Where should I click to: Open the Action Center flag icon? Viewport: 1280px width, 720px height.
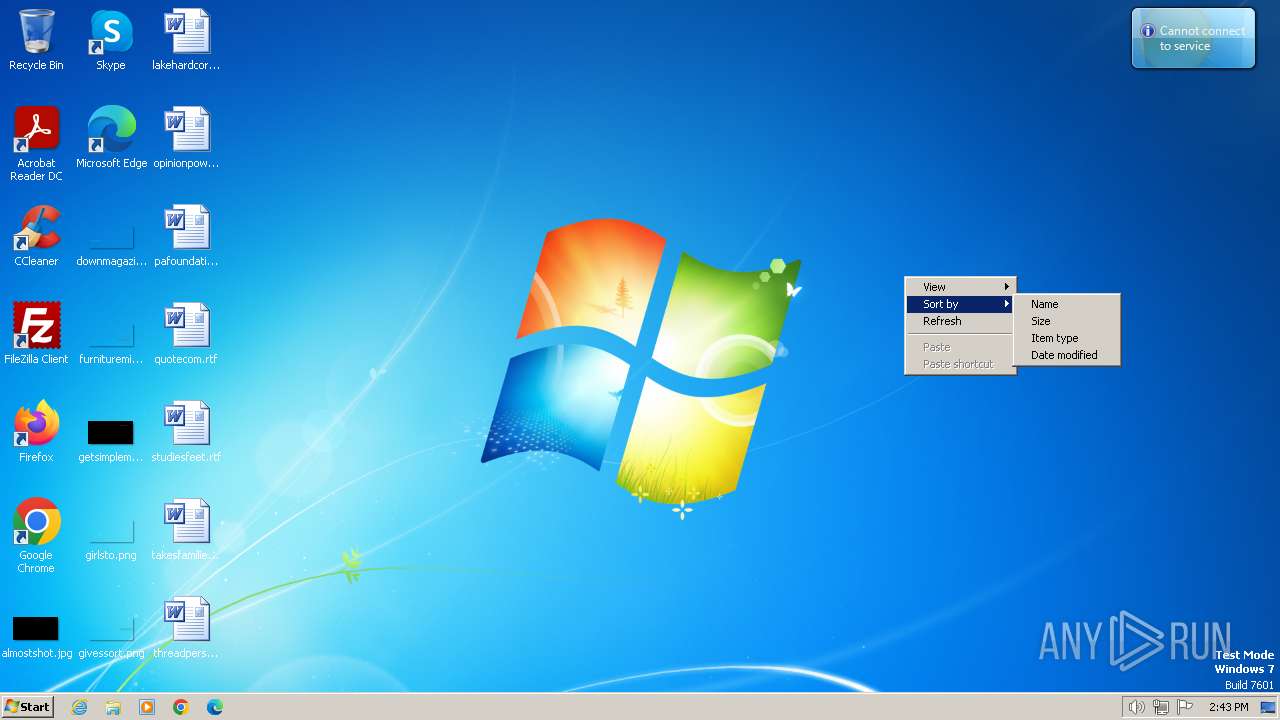click(x=1186, y=707)
